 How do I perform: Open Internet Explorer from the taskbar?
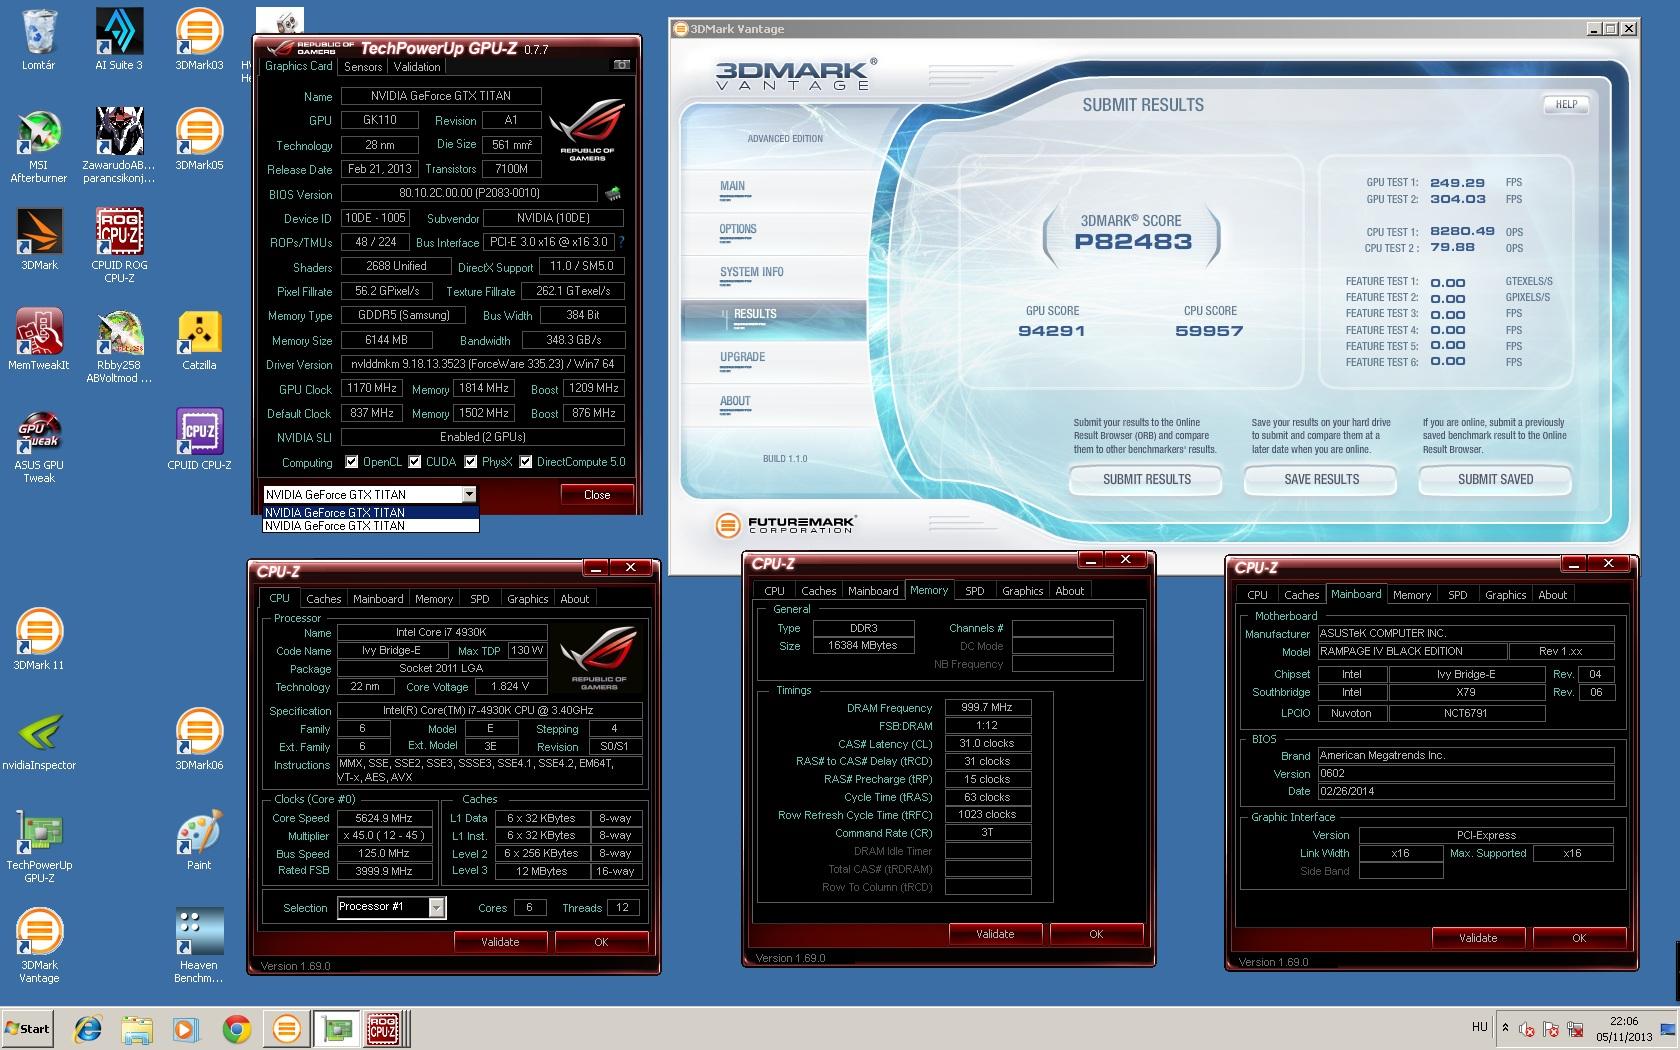[x=89, y=1028]
